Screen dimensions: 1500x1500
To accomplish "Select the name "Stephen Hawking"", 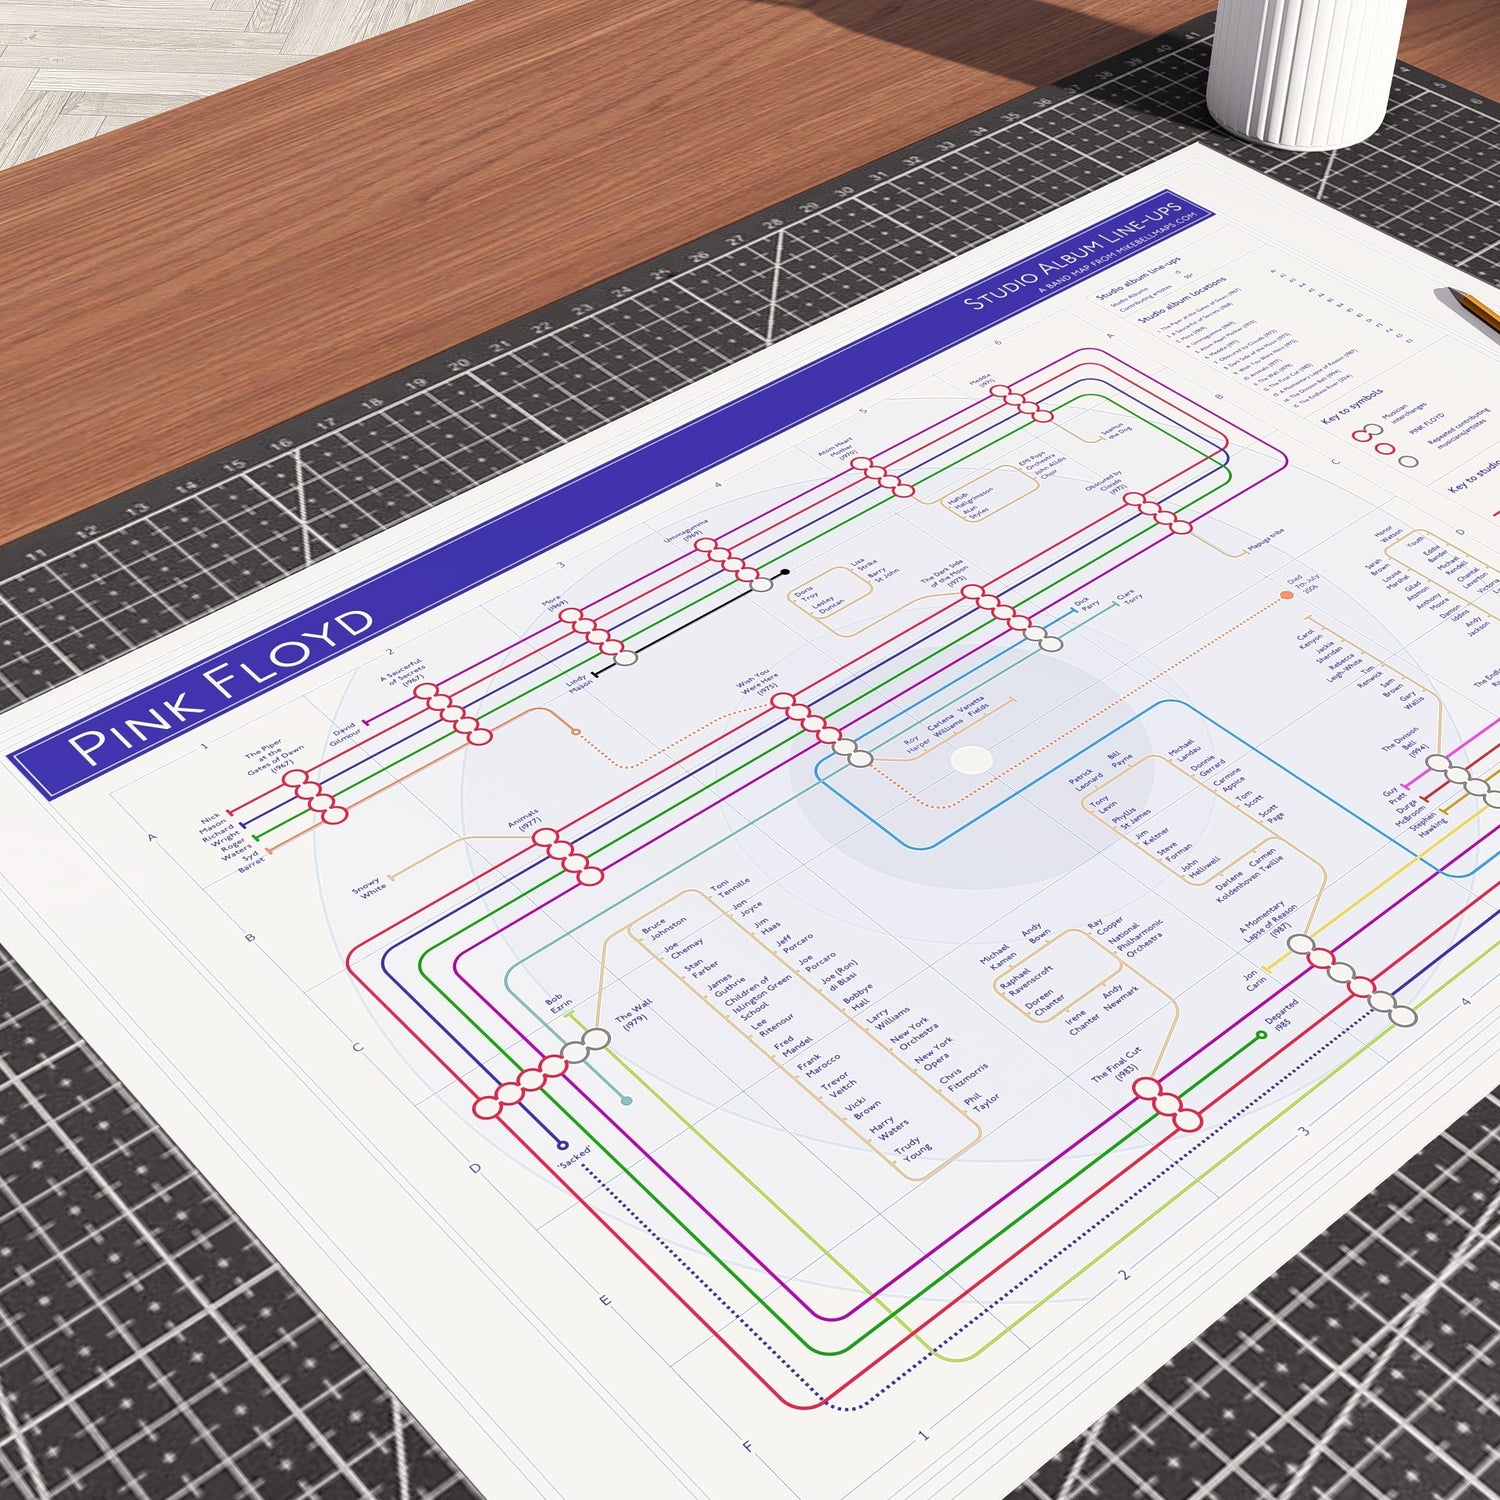I will coord(1428,825).
